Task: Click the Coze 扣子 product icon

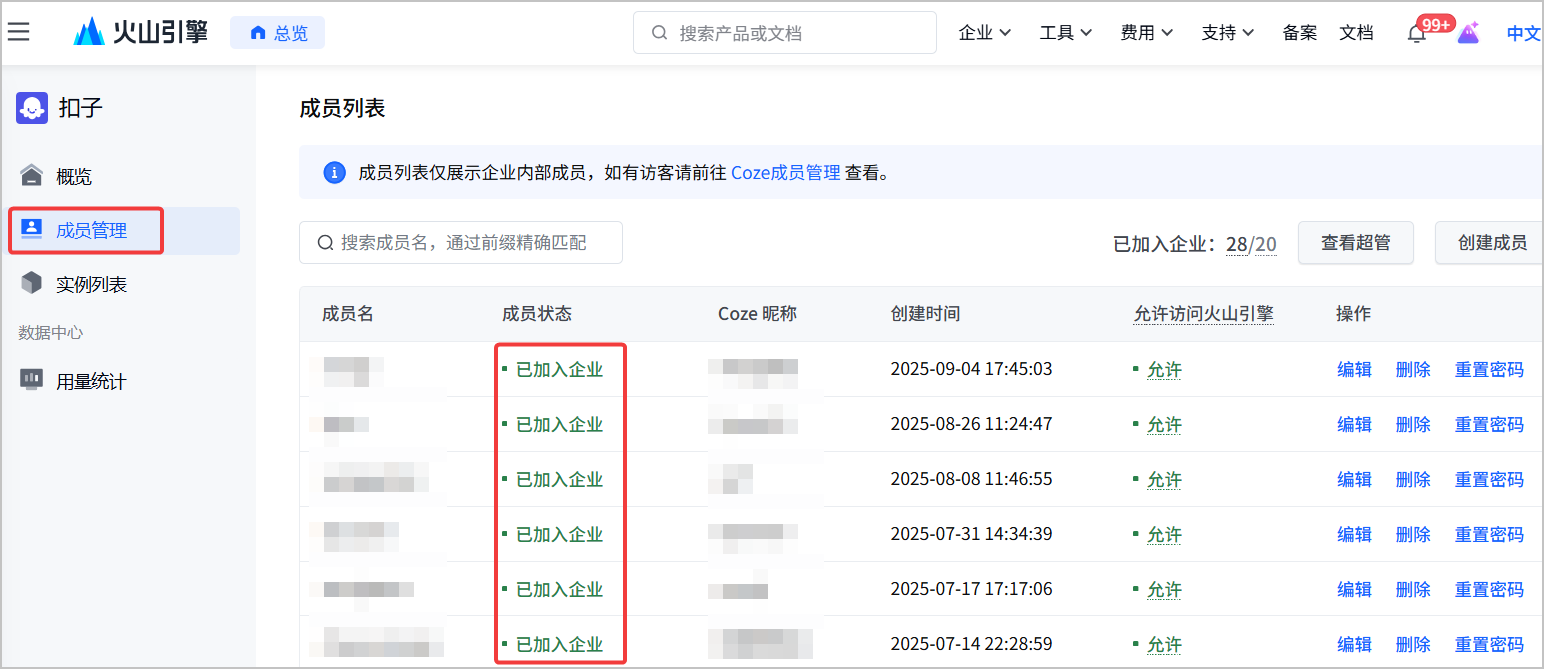Action: 32,108
